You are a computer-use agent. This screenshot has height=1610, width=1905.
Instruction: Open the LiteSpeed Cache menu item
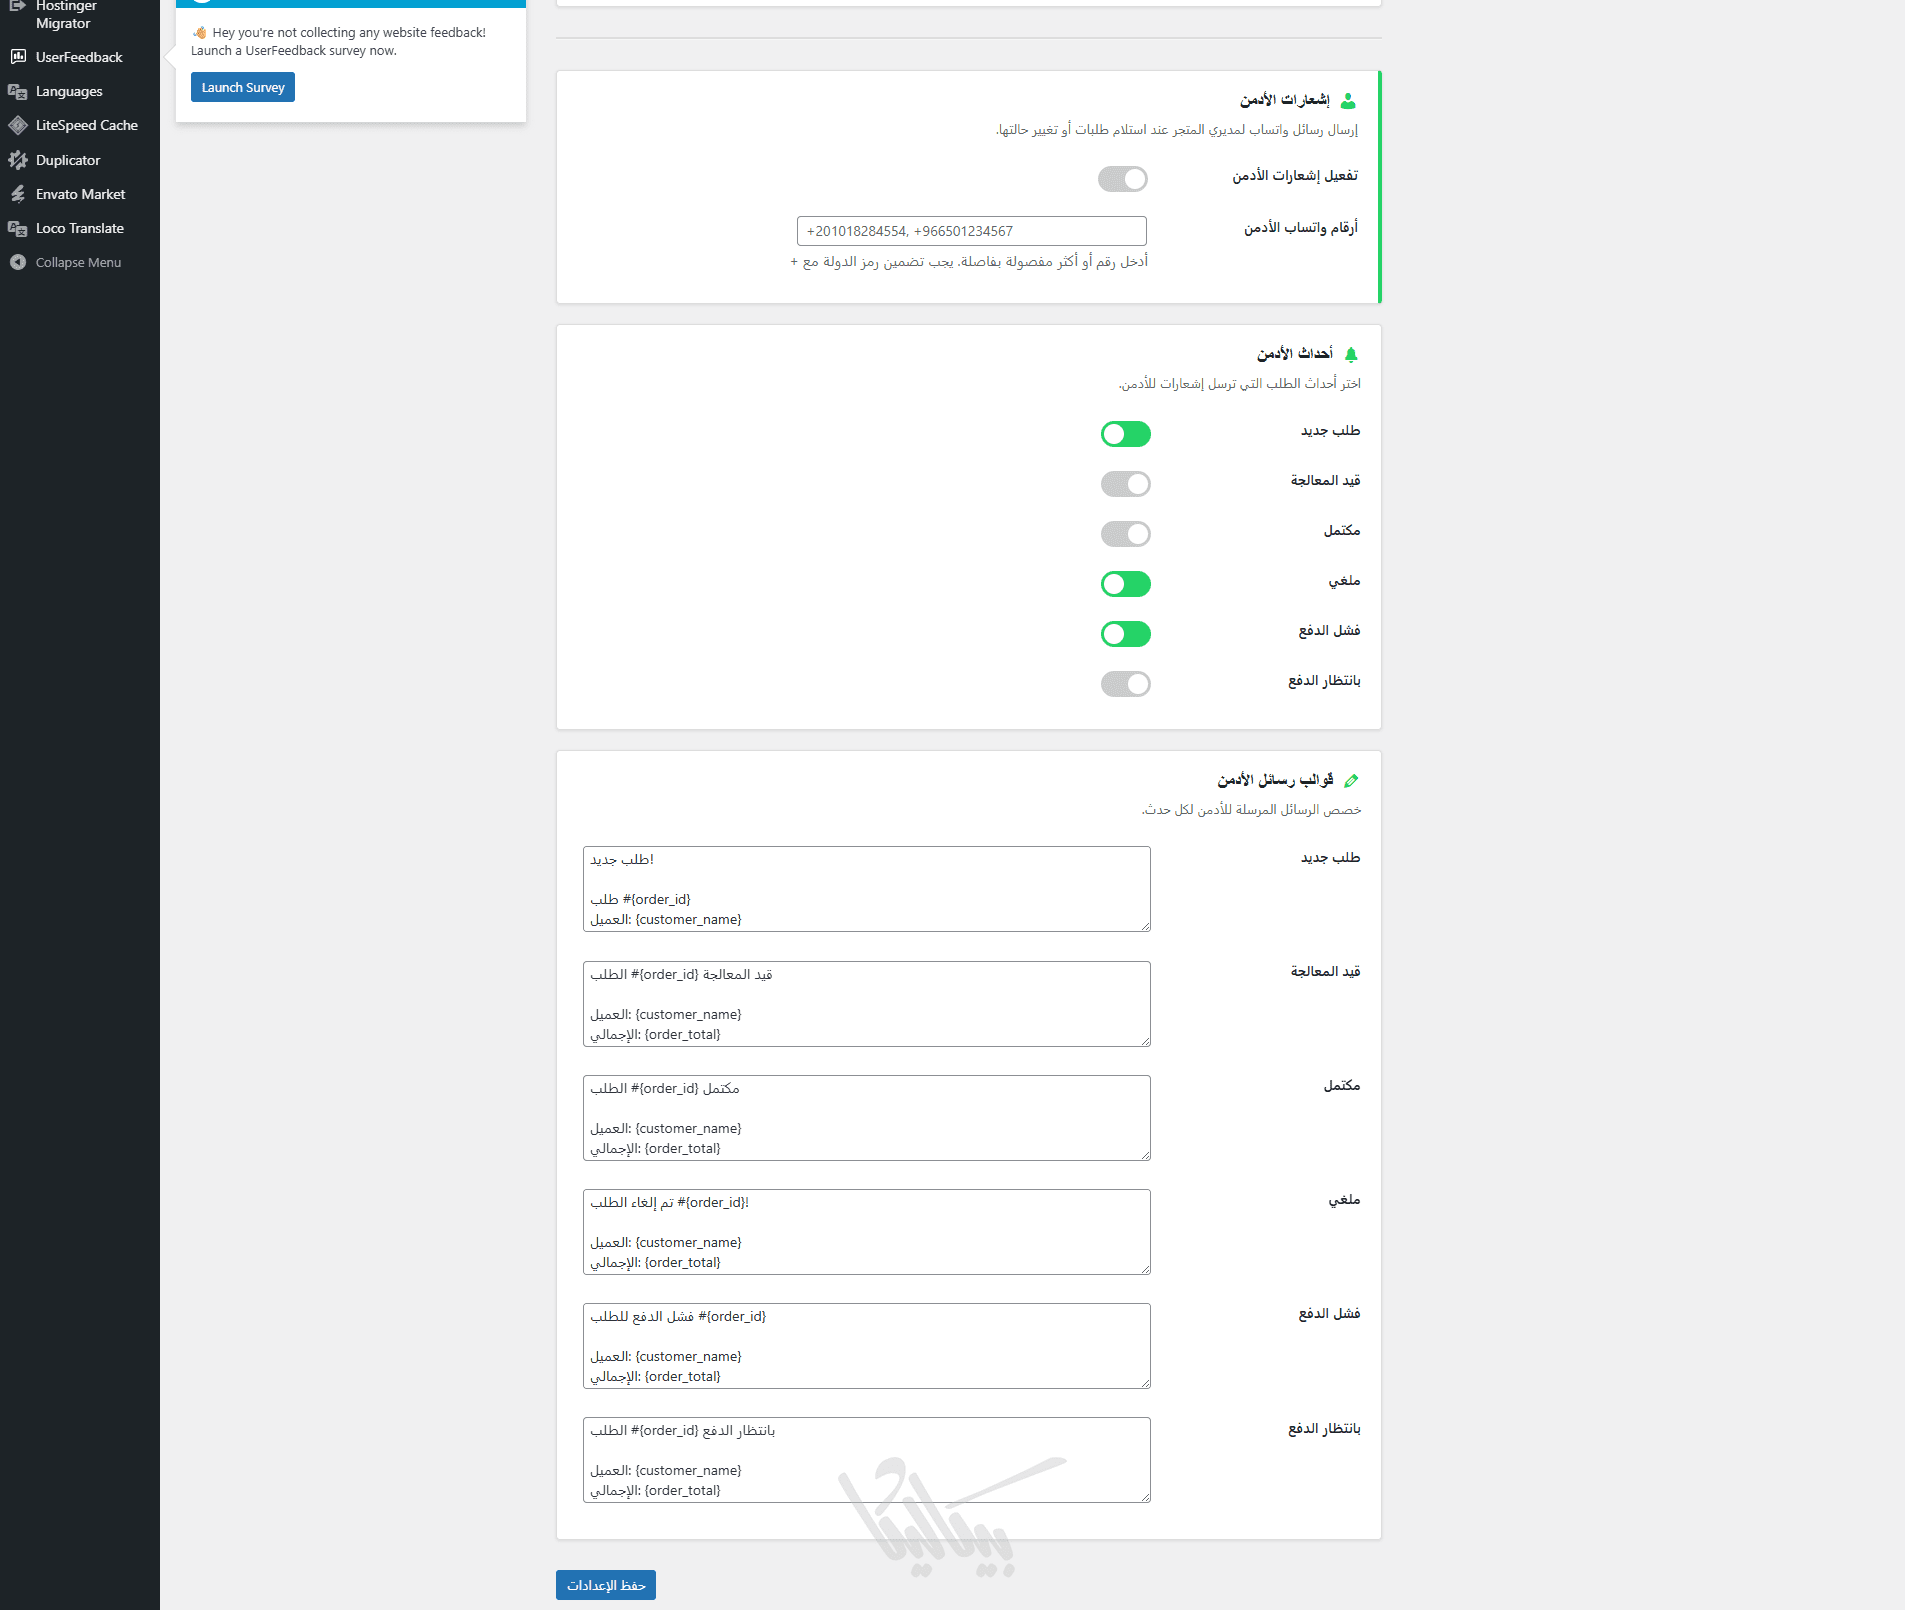86,125
